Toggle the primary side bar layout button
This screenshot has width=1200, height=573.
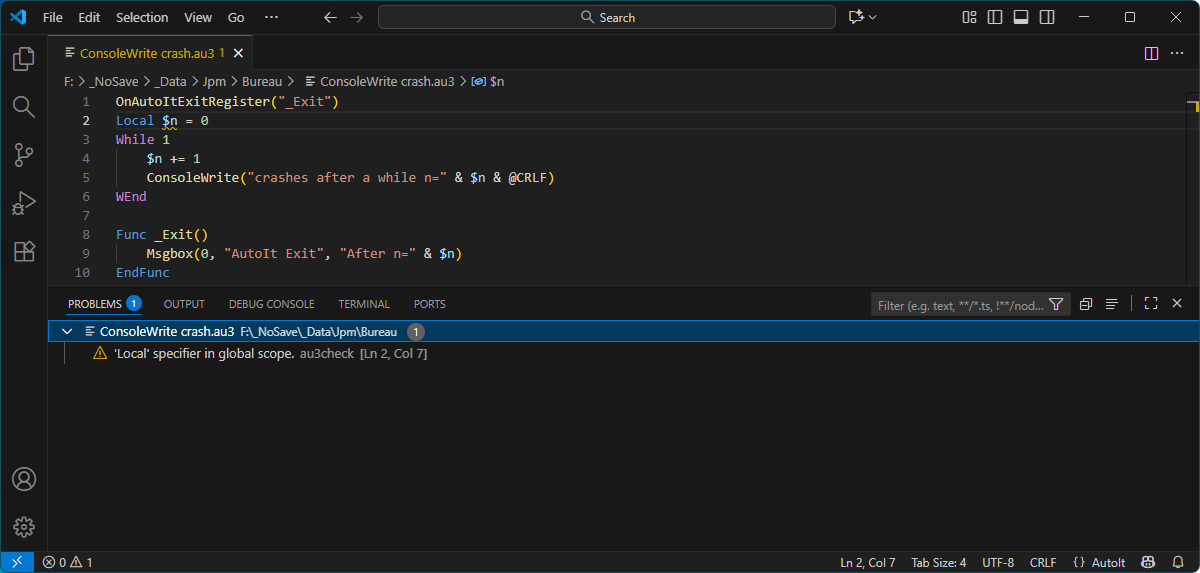[995, 17]
